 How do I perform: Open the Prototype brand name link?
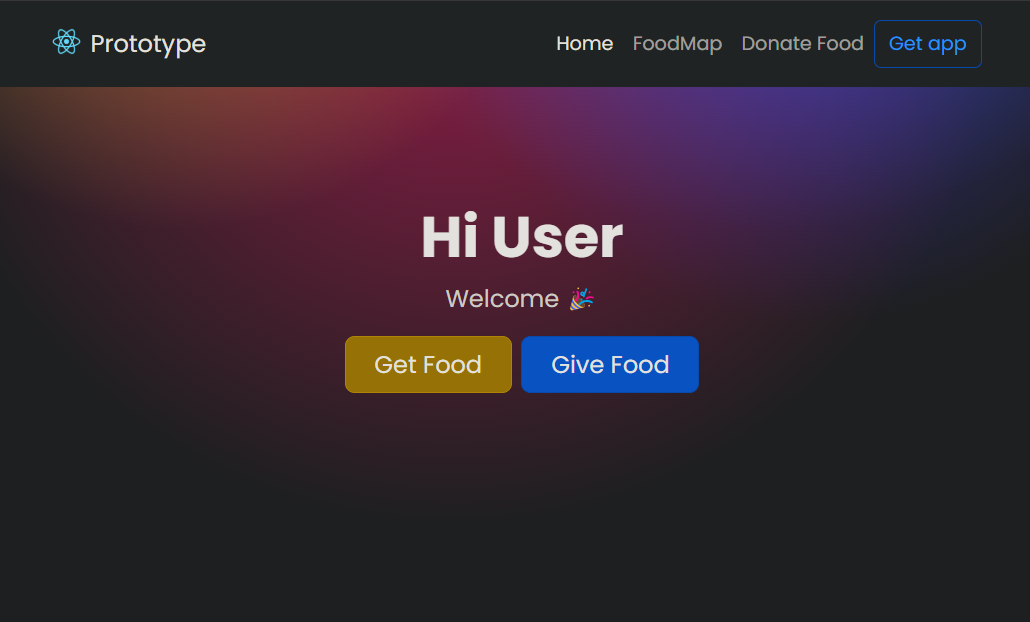[x=148, y=44]
